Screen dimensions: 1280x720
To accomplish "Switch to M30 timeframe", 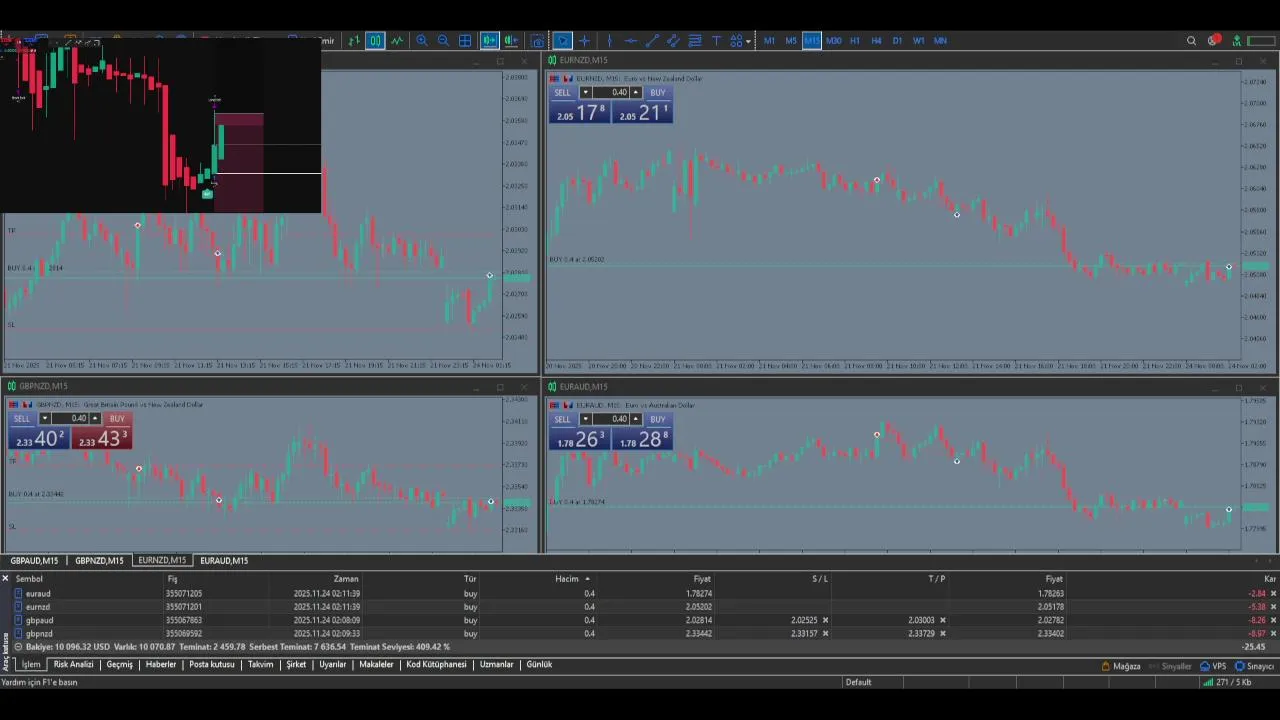I will tap(833, 41).
